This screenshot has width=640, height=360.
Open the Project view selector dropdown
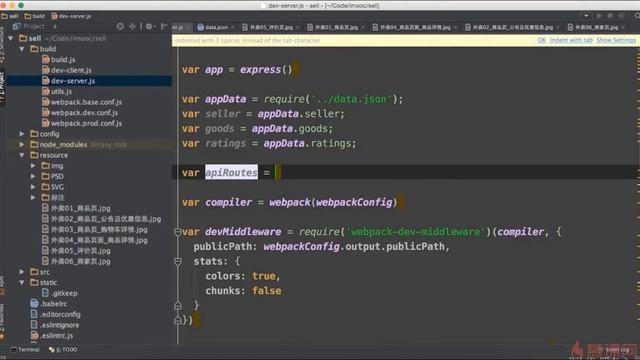coord(55,27)
